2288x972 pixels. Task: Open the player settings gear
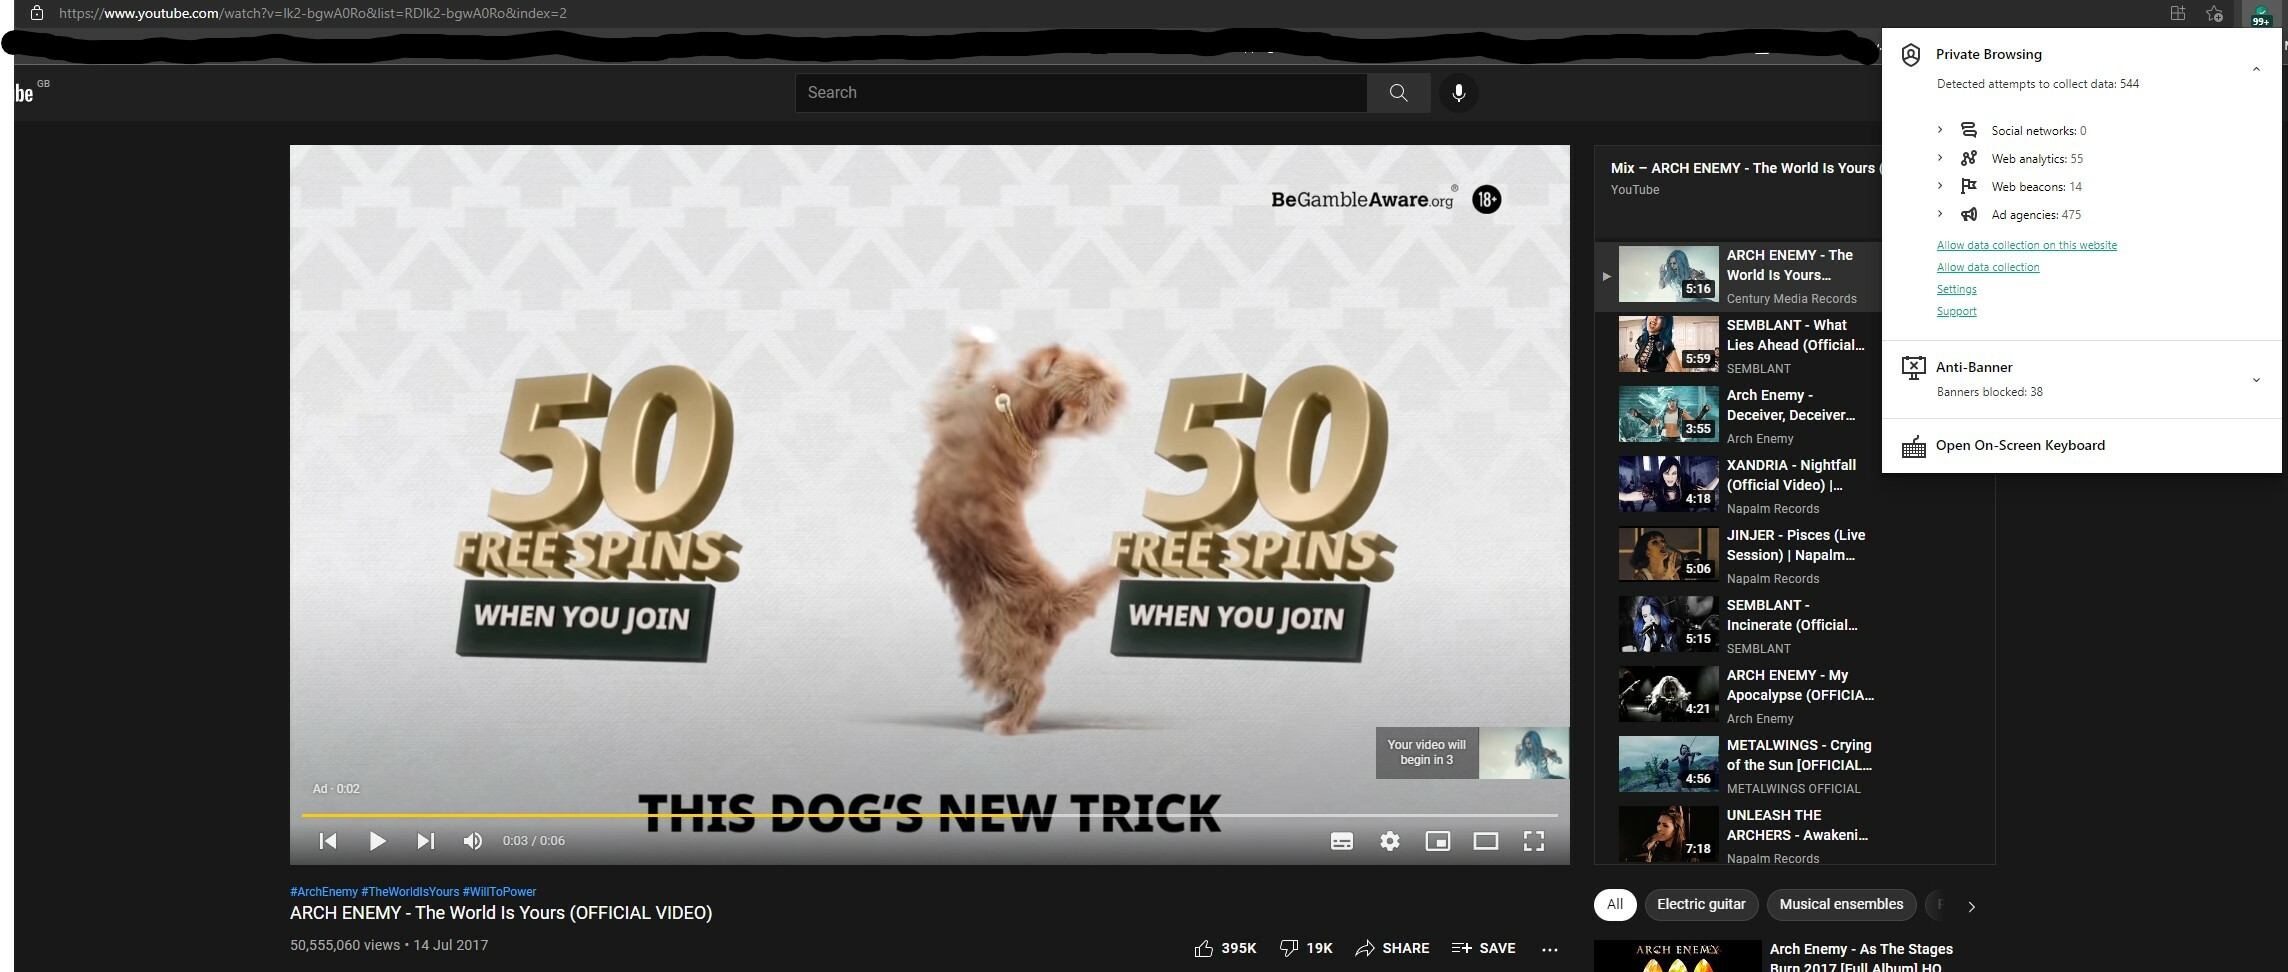point(1390,841)
